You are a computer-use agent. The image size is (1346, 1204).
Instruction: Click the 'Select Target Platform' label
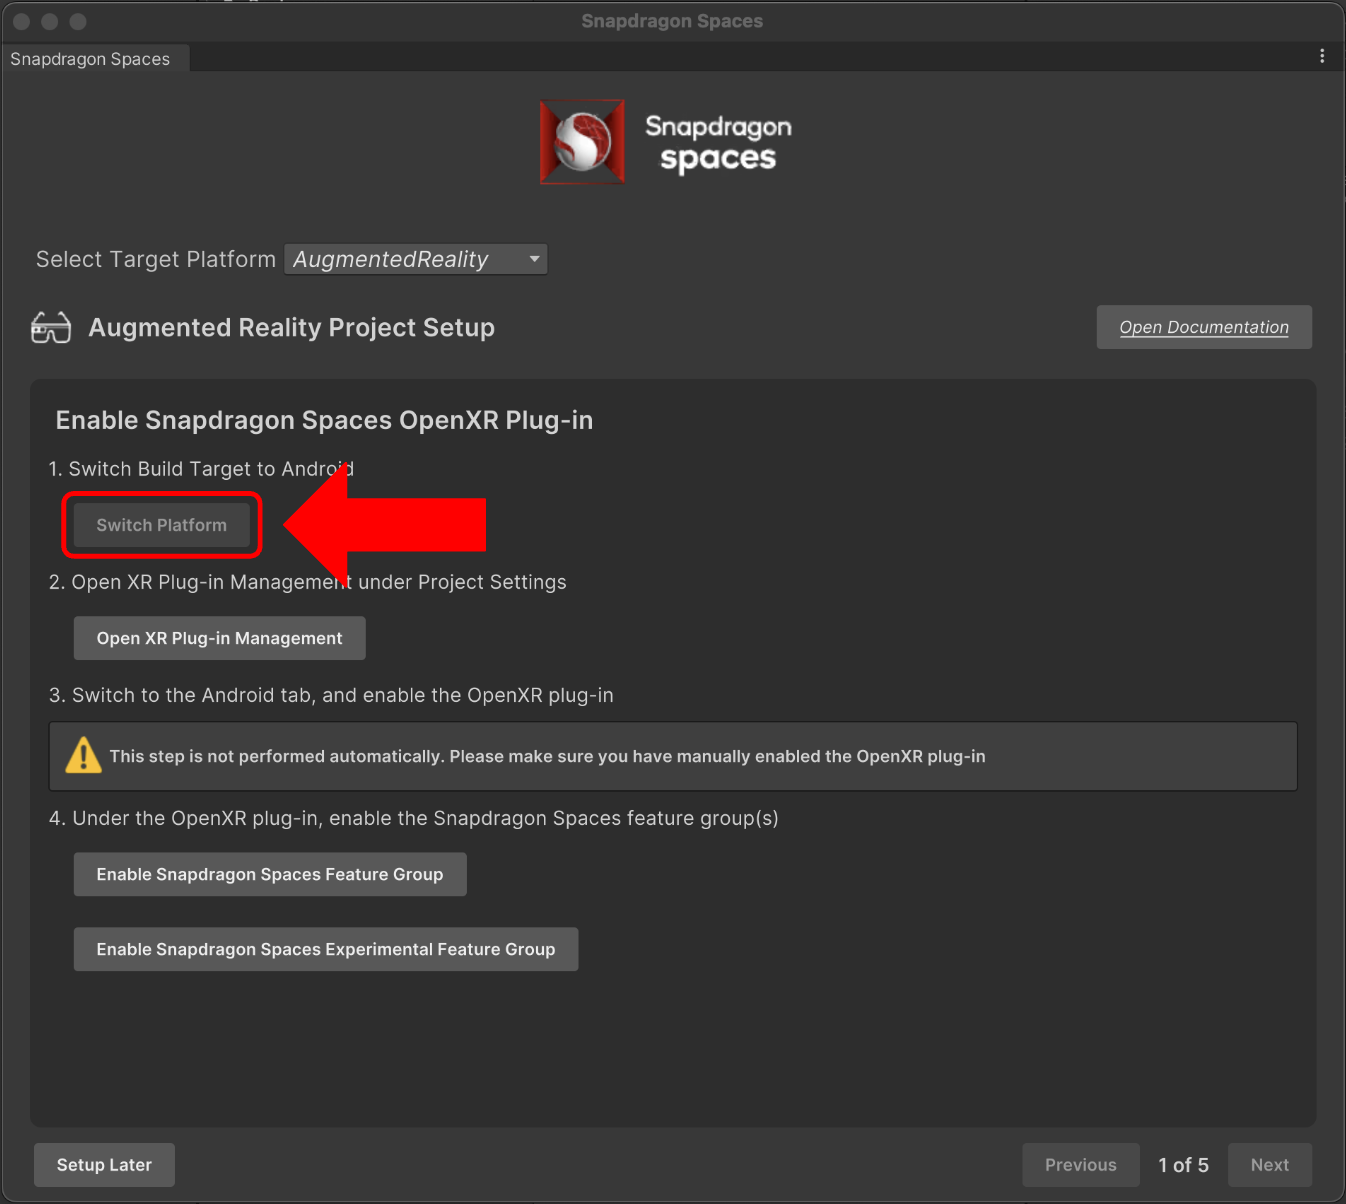coord(156,259)
